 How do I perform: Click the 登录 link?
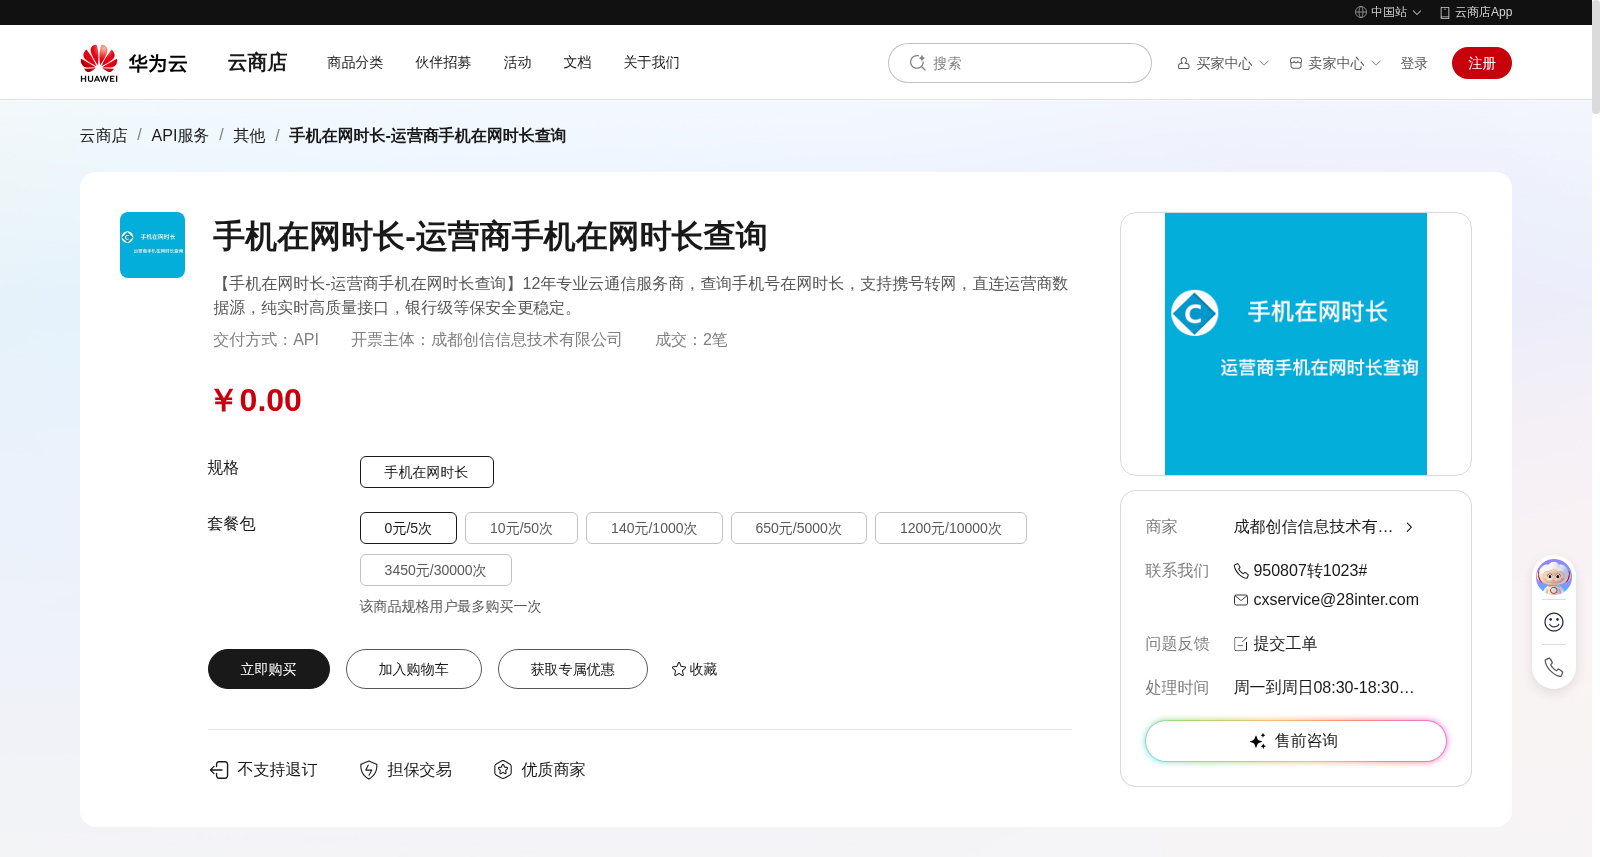1414,63
